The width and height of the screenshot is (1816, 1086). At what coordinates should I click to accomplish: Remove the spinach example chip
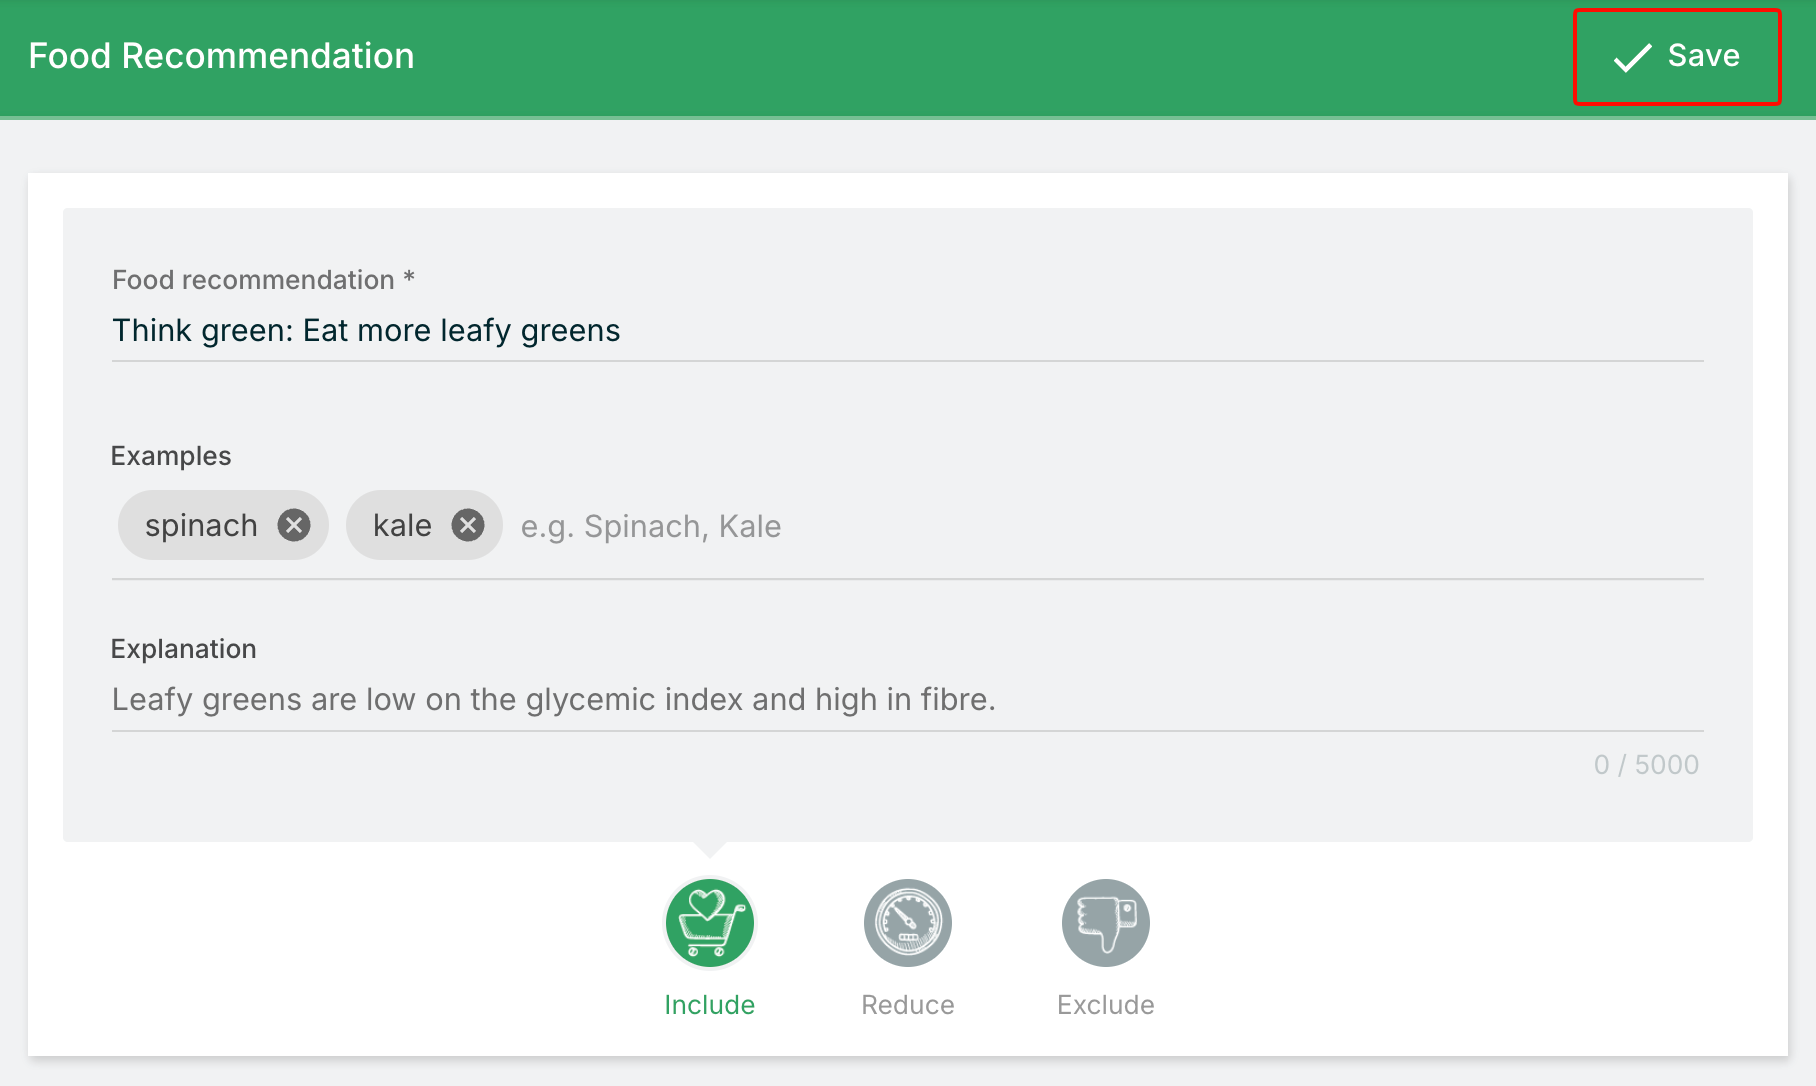[x=294, y=525]
